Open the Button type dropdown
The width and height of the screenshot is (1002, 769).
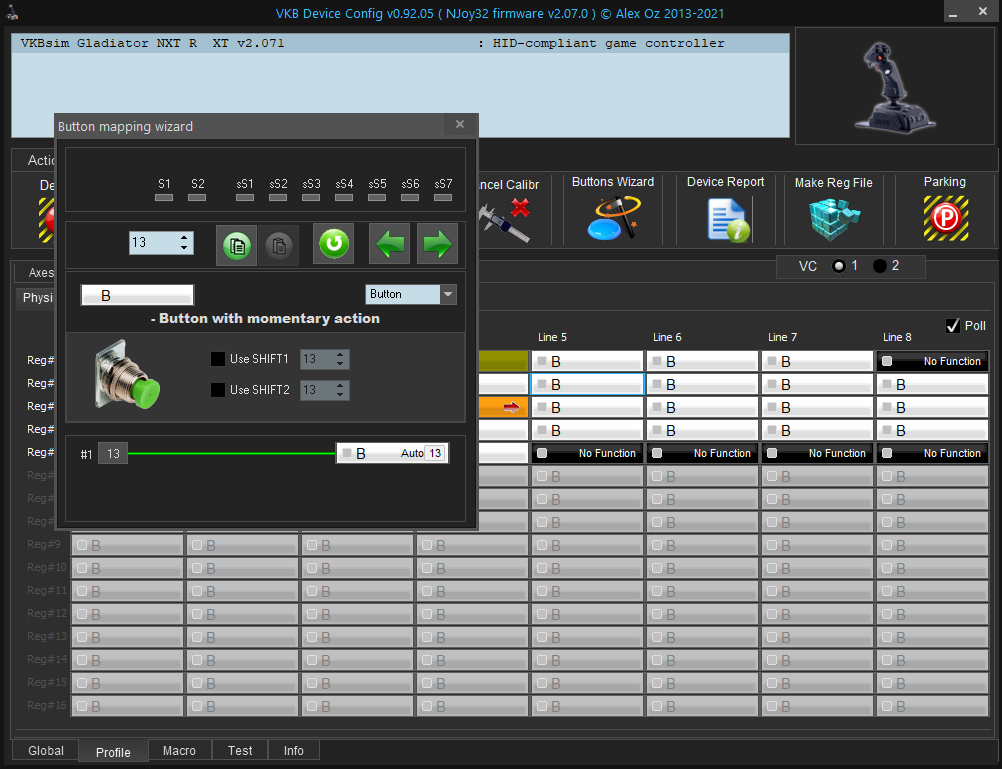click(x=448, y=294)
